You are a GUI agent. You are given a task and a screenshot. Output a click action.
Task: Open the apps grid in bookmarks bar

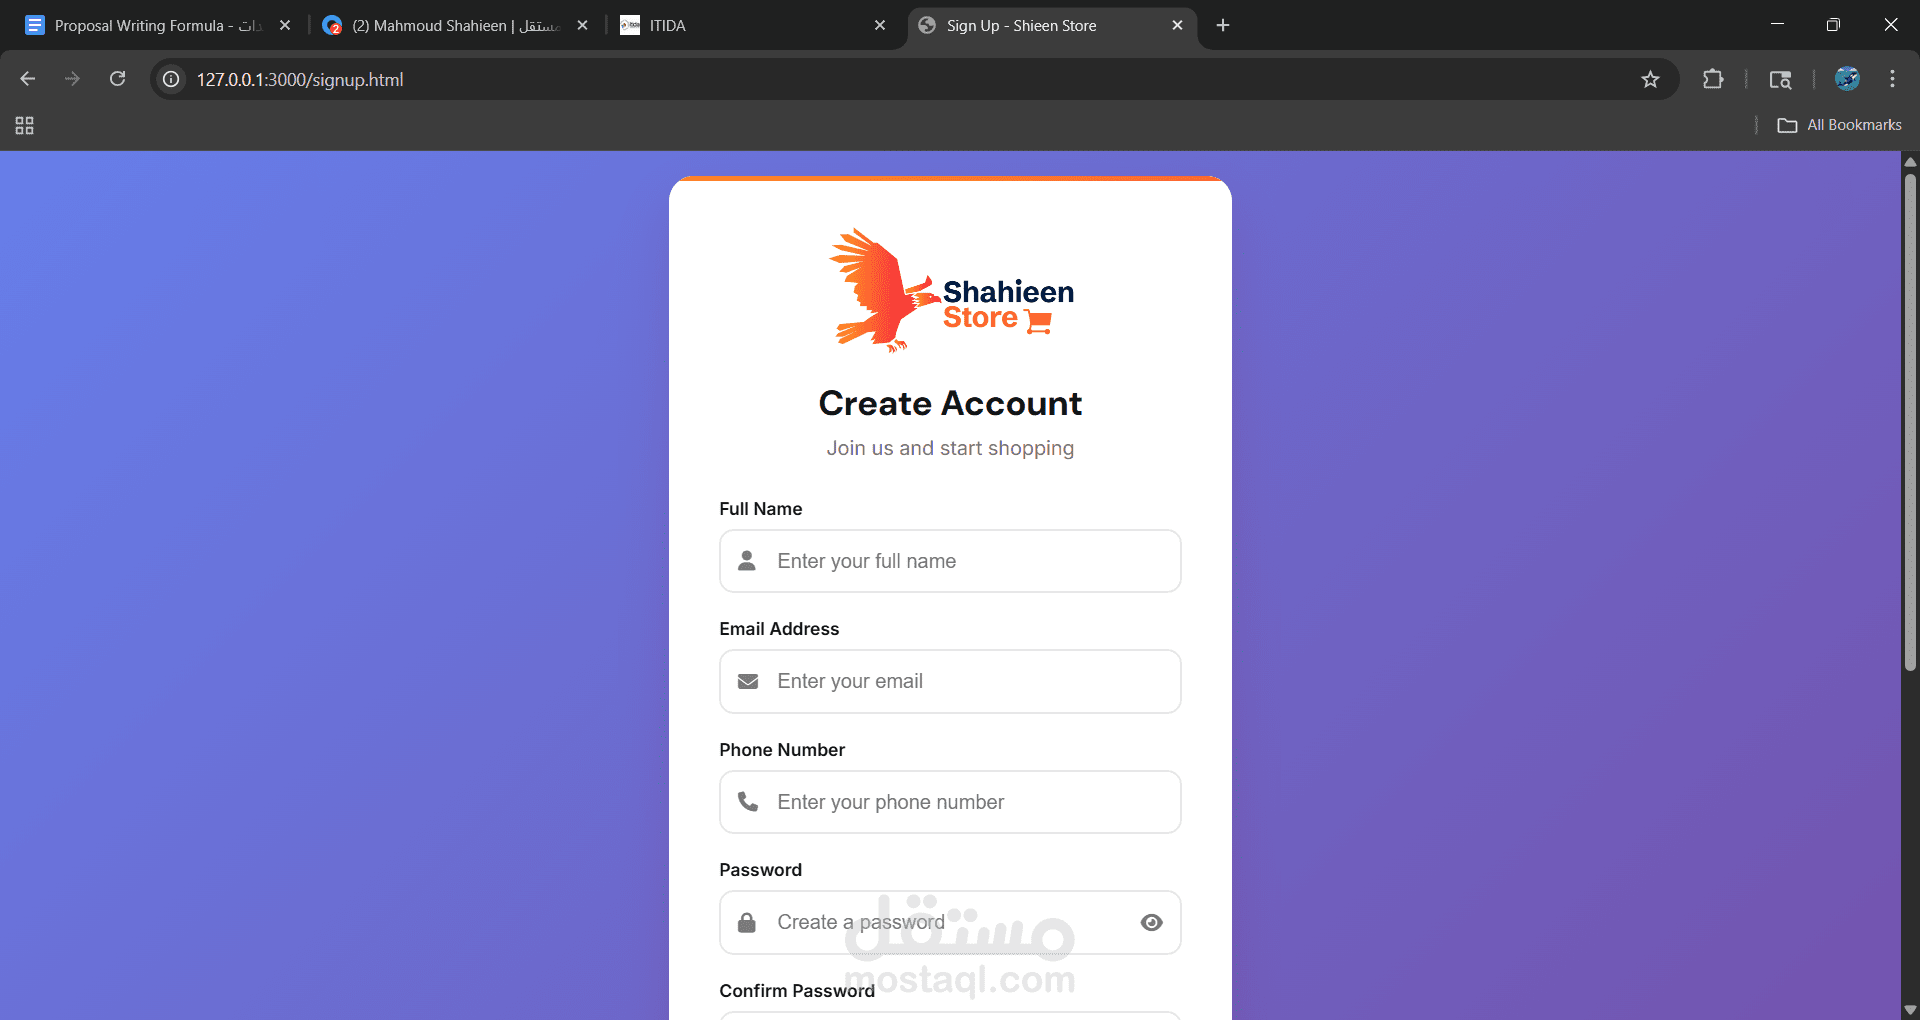coord(25,125)
